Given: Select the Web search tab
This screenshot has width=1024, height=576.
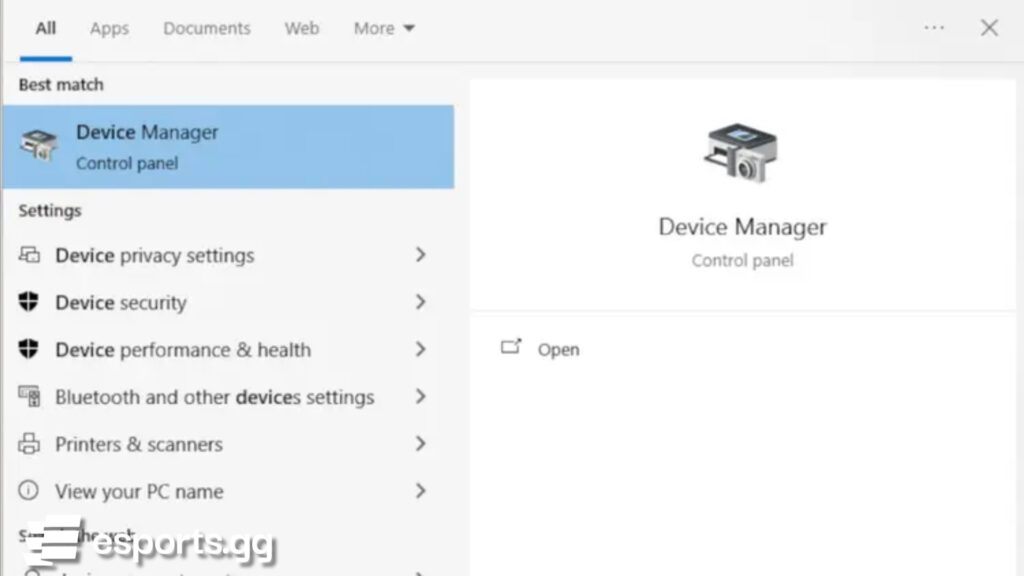Looking at the screenshot, I should pos(301,28).
